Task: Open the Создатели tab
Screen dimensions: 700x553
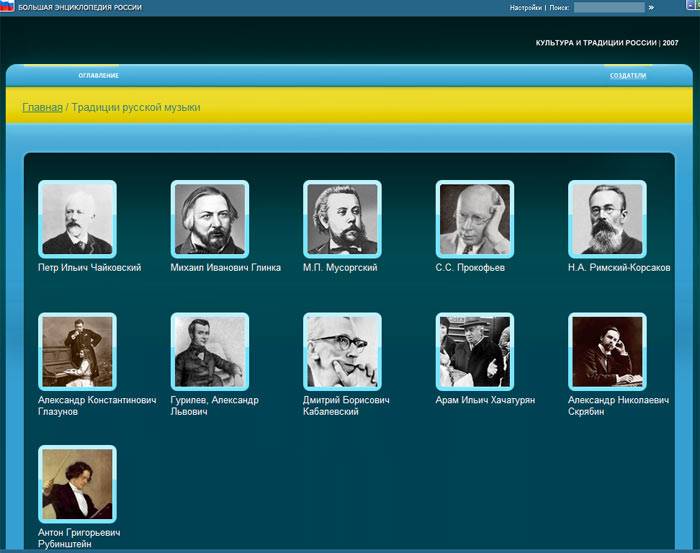Action: (628, 75)
